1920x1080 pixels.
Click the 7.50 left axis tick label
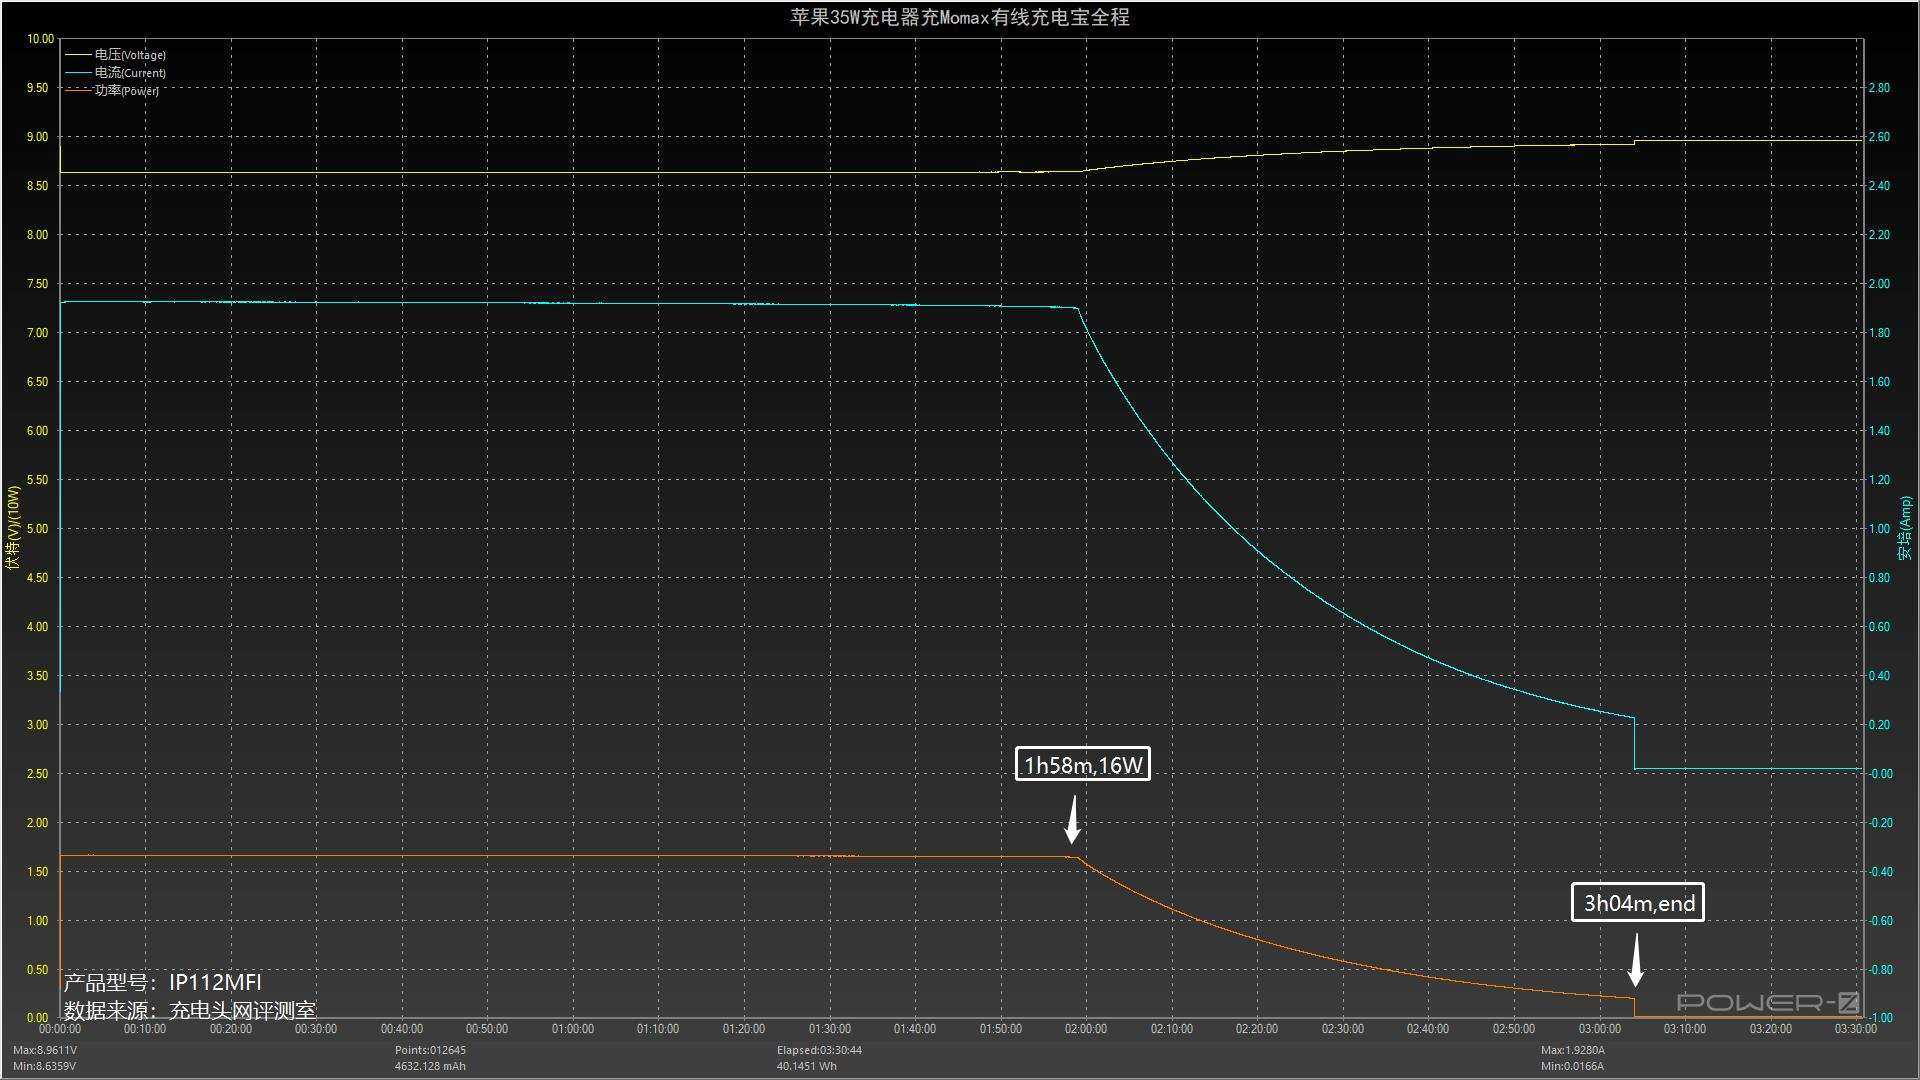[37, 284]
